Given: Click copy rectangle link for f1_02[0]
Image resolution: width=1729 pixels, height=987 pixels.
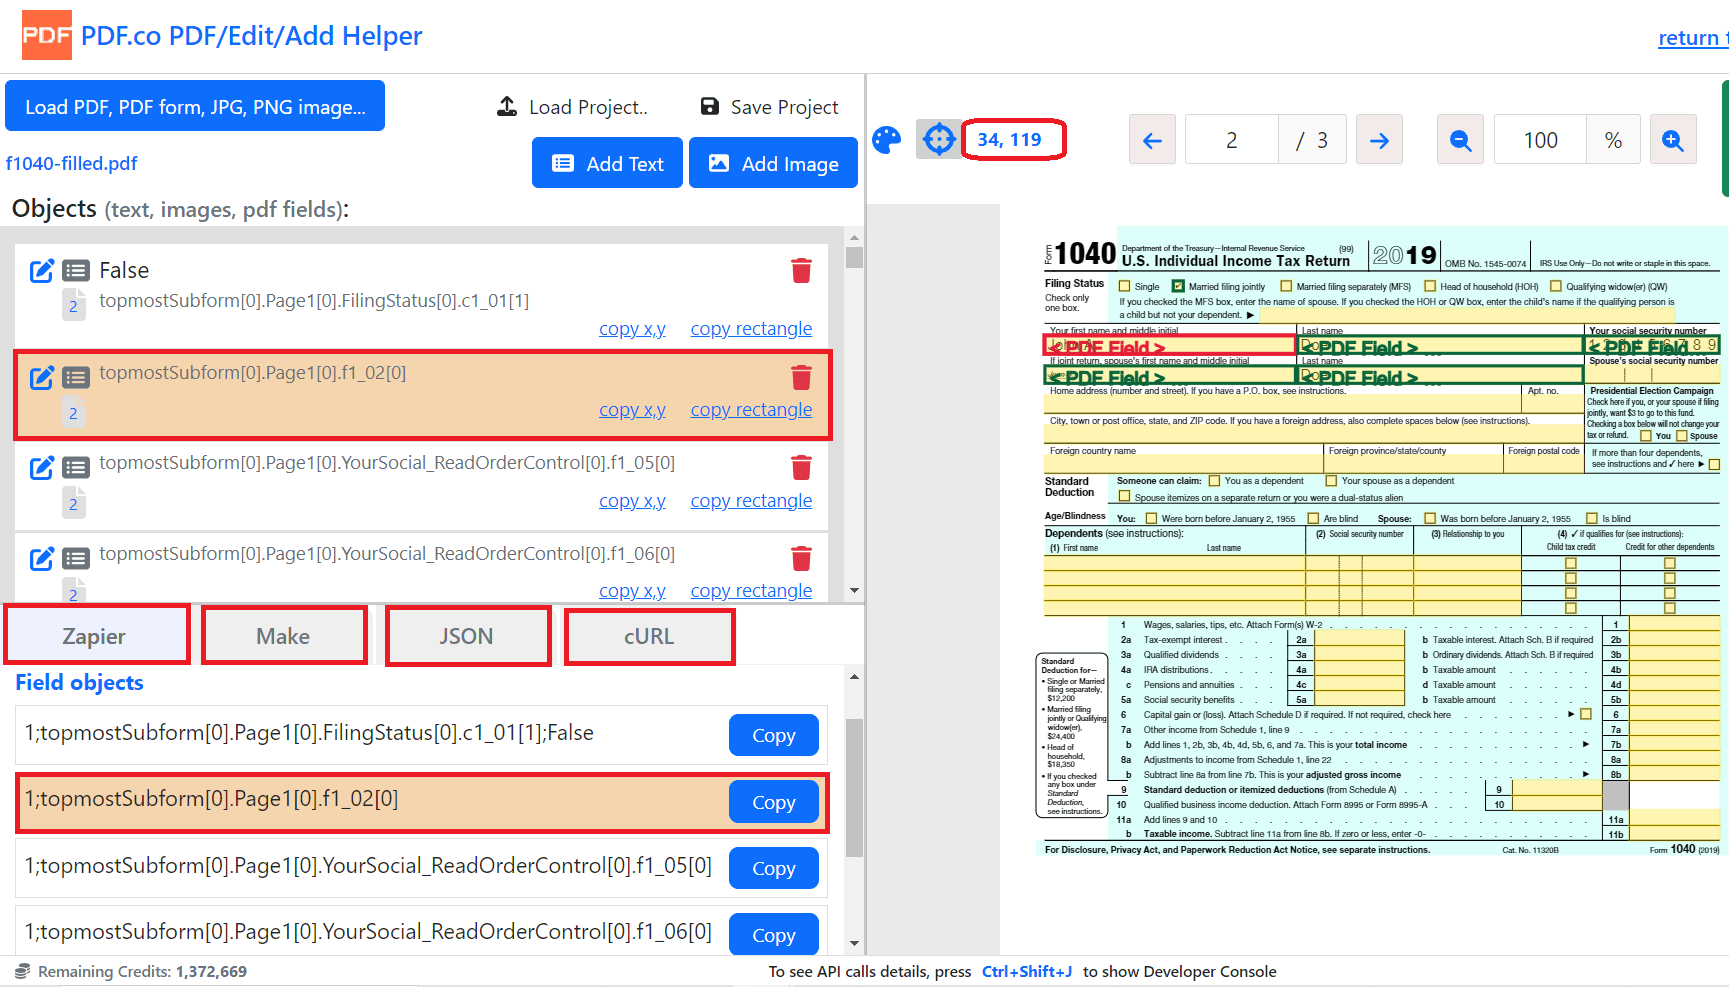Looking at the screenshot, I should [x=751, y=410].
